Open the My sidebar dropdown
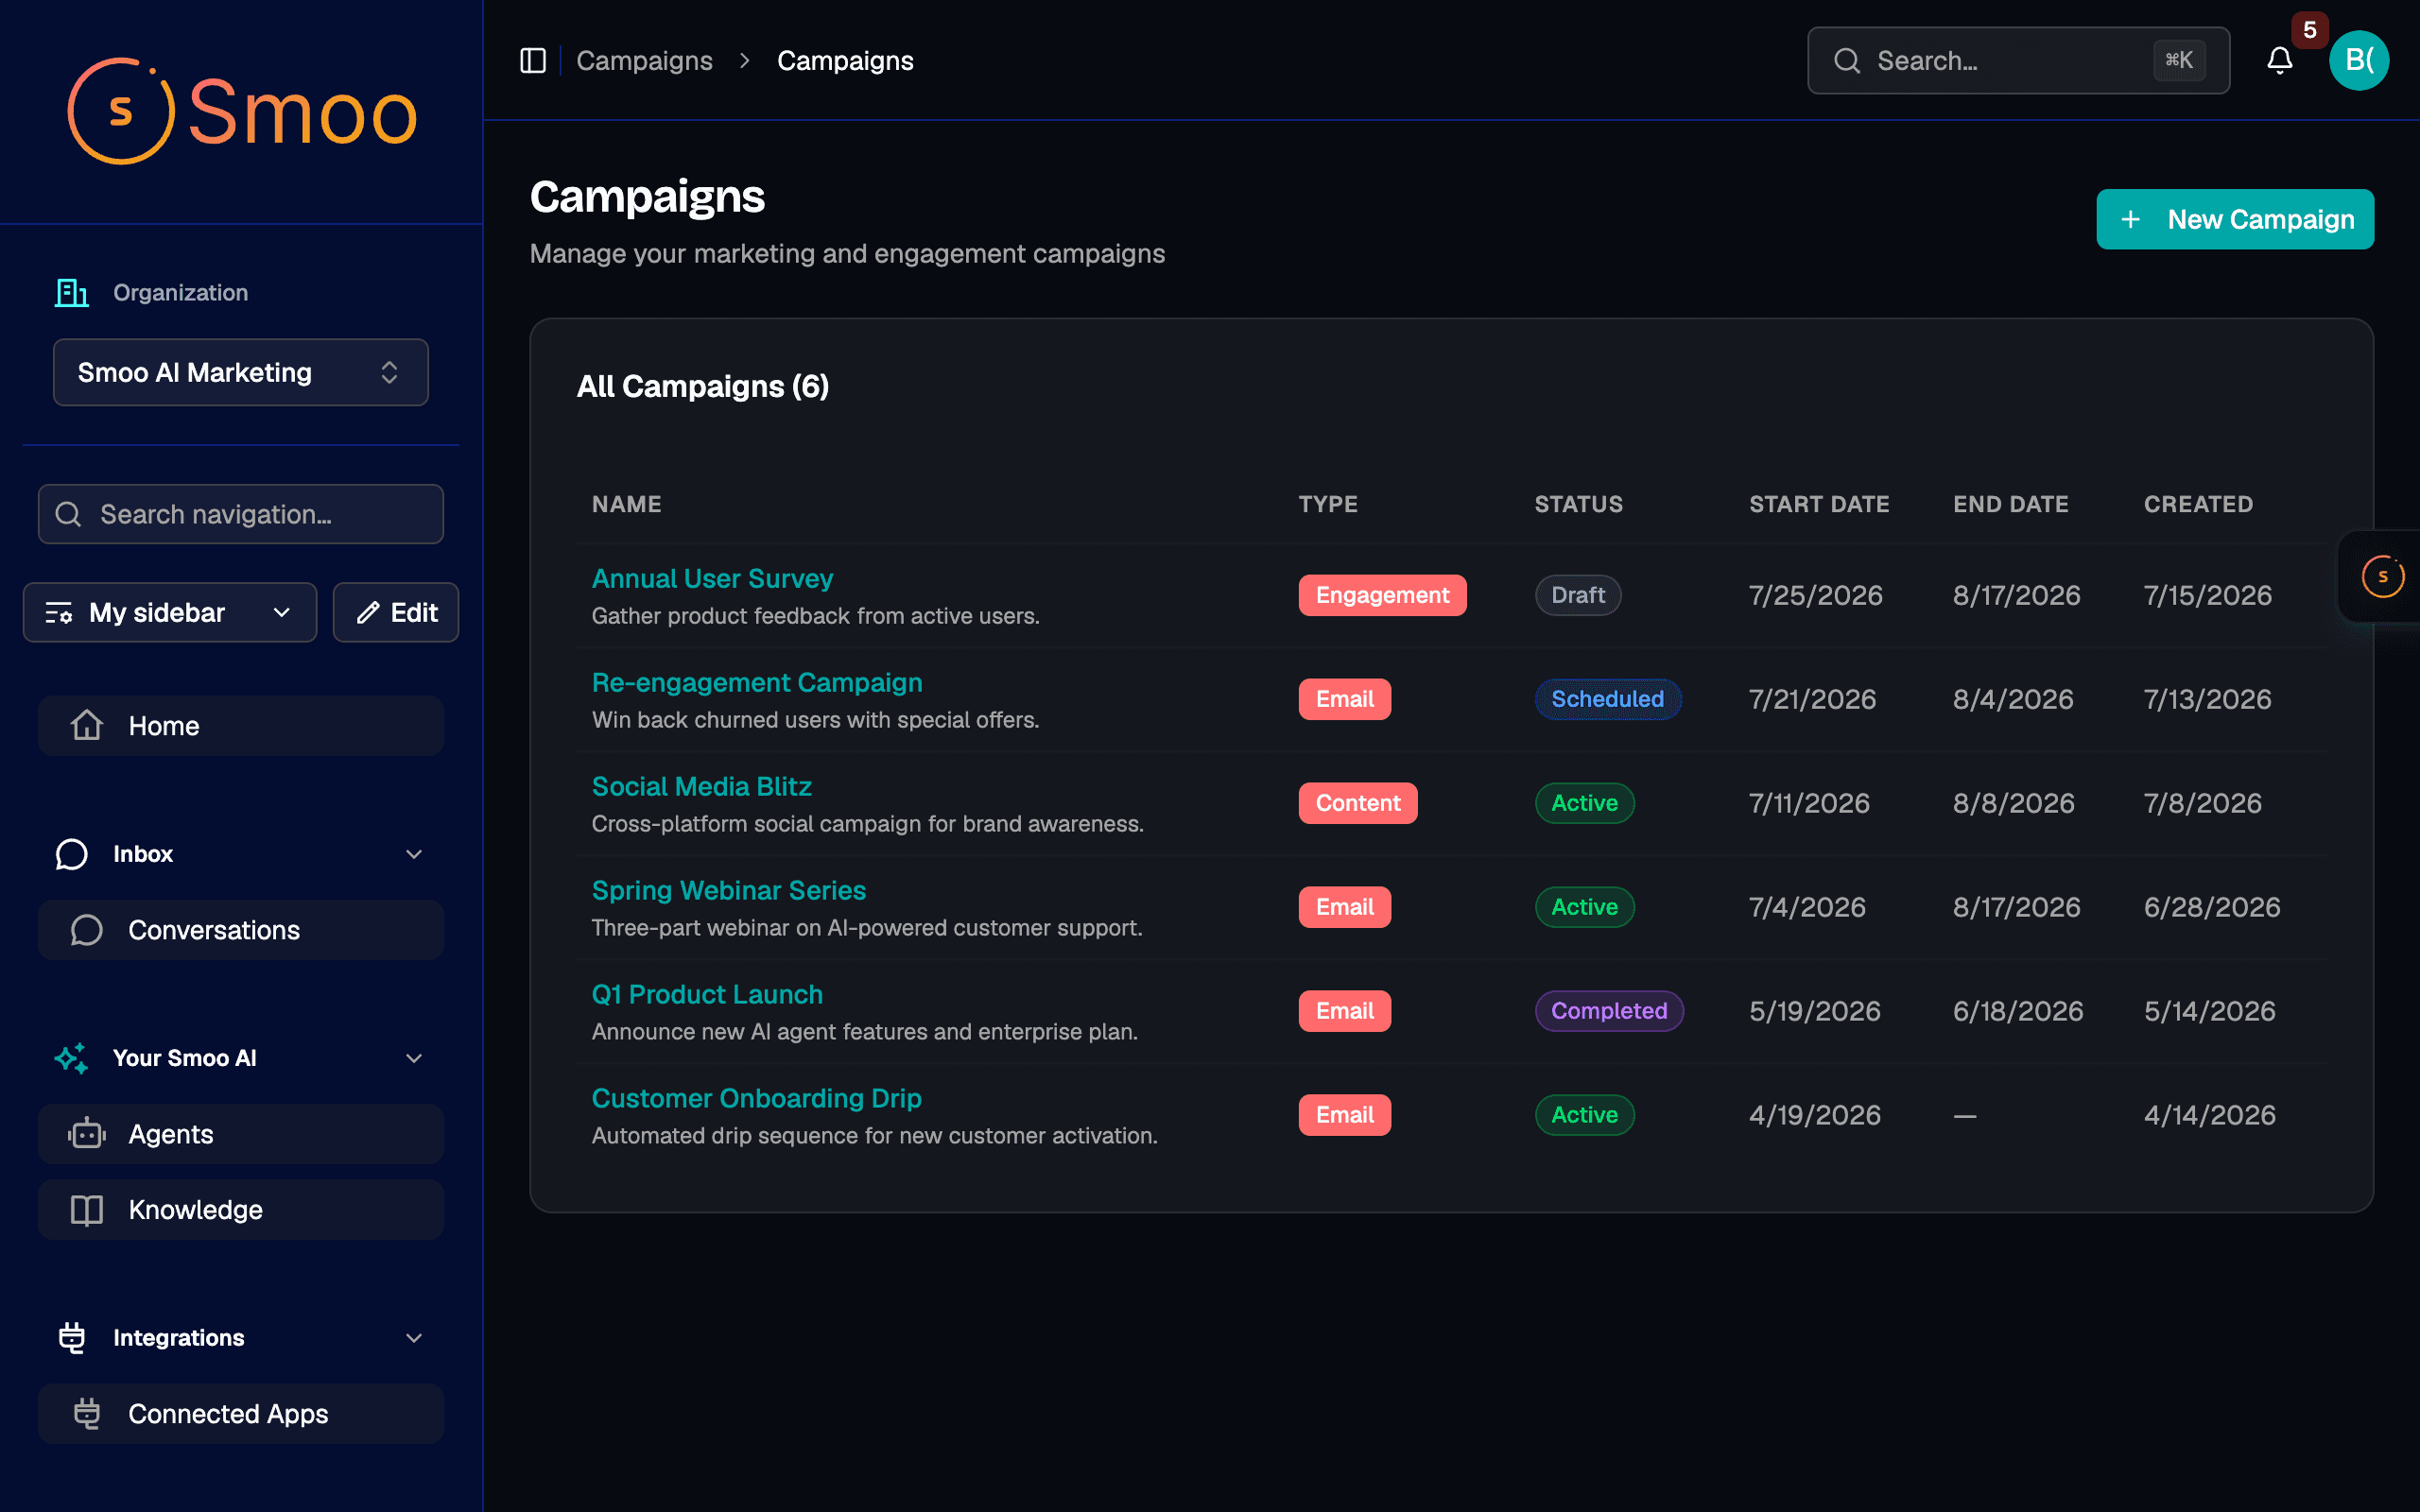 [x=170, y=612]
